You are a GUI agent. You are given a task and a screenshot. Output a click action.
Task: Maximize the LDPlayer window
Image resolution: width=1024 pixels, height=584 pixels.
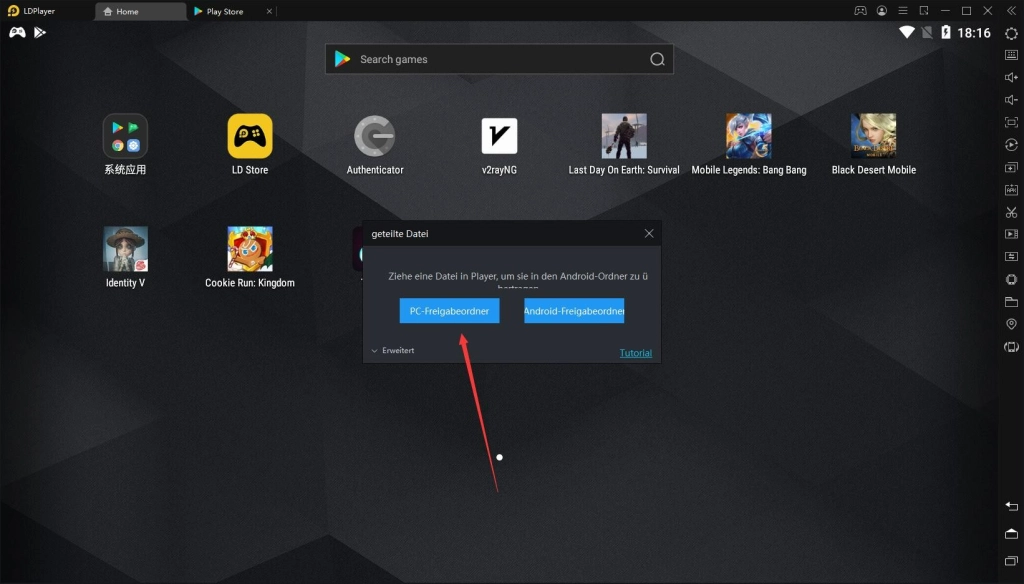967,10
